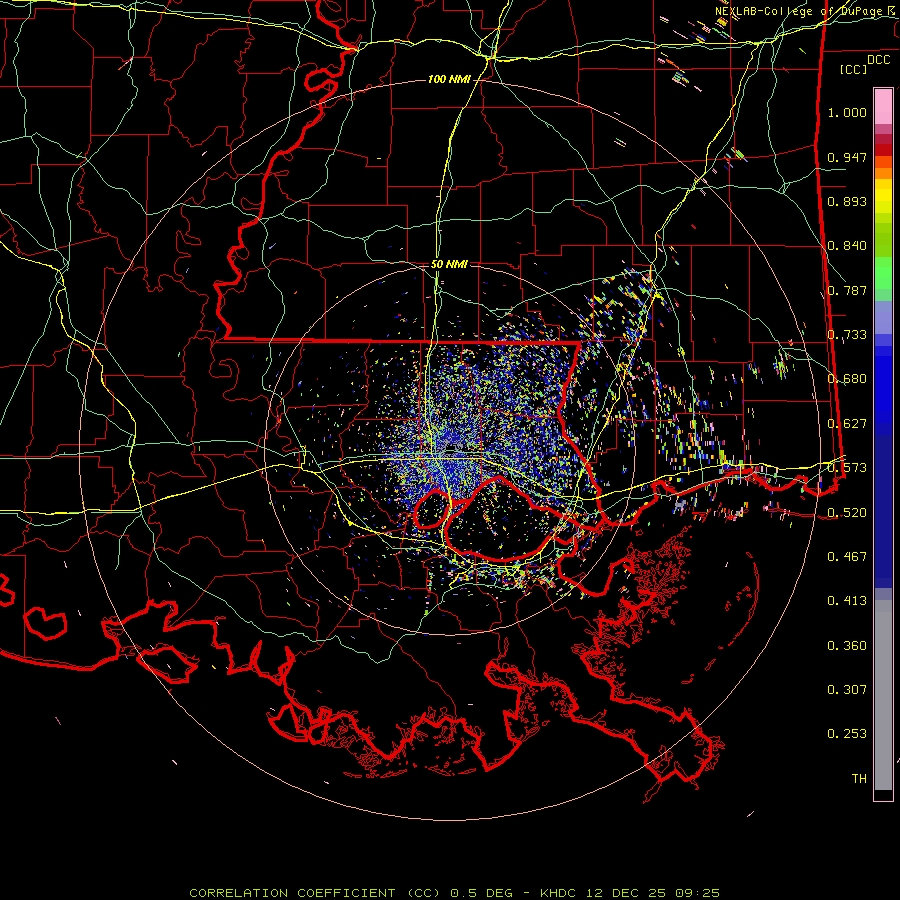The height and width of the screenshot is (900, 900).
Task: Click the 0.467 scale value
Action: [x=847, y=557]
